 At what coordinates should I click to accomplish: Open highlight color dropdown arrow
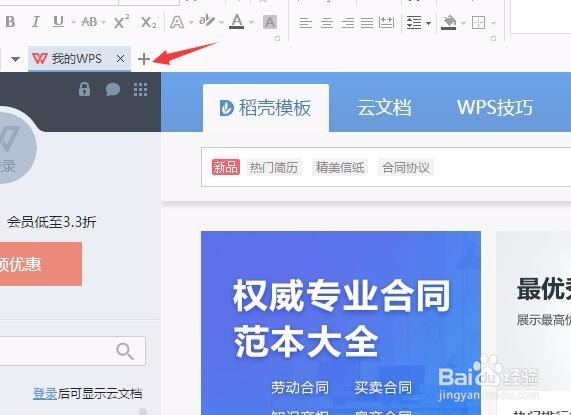click(221, 23)
